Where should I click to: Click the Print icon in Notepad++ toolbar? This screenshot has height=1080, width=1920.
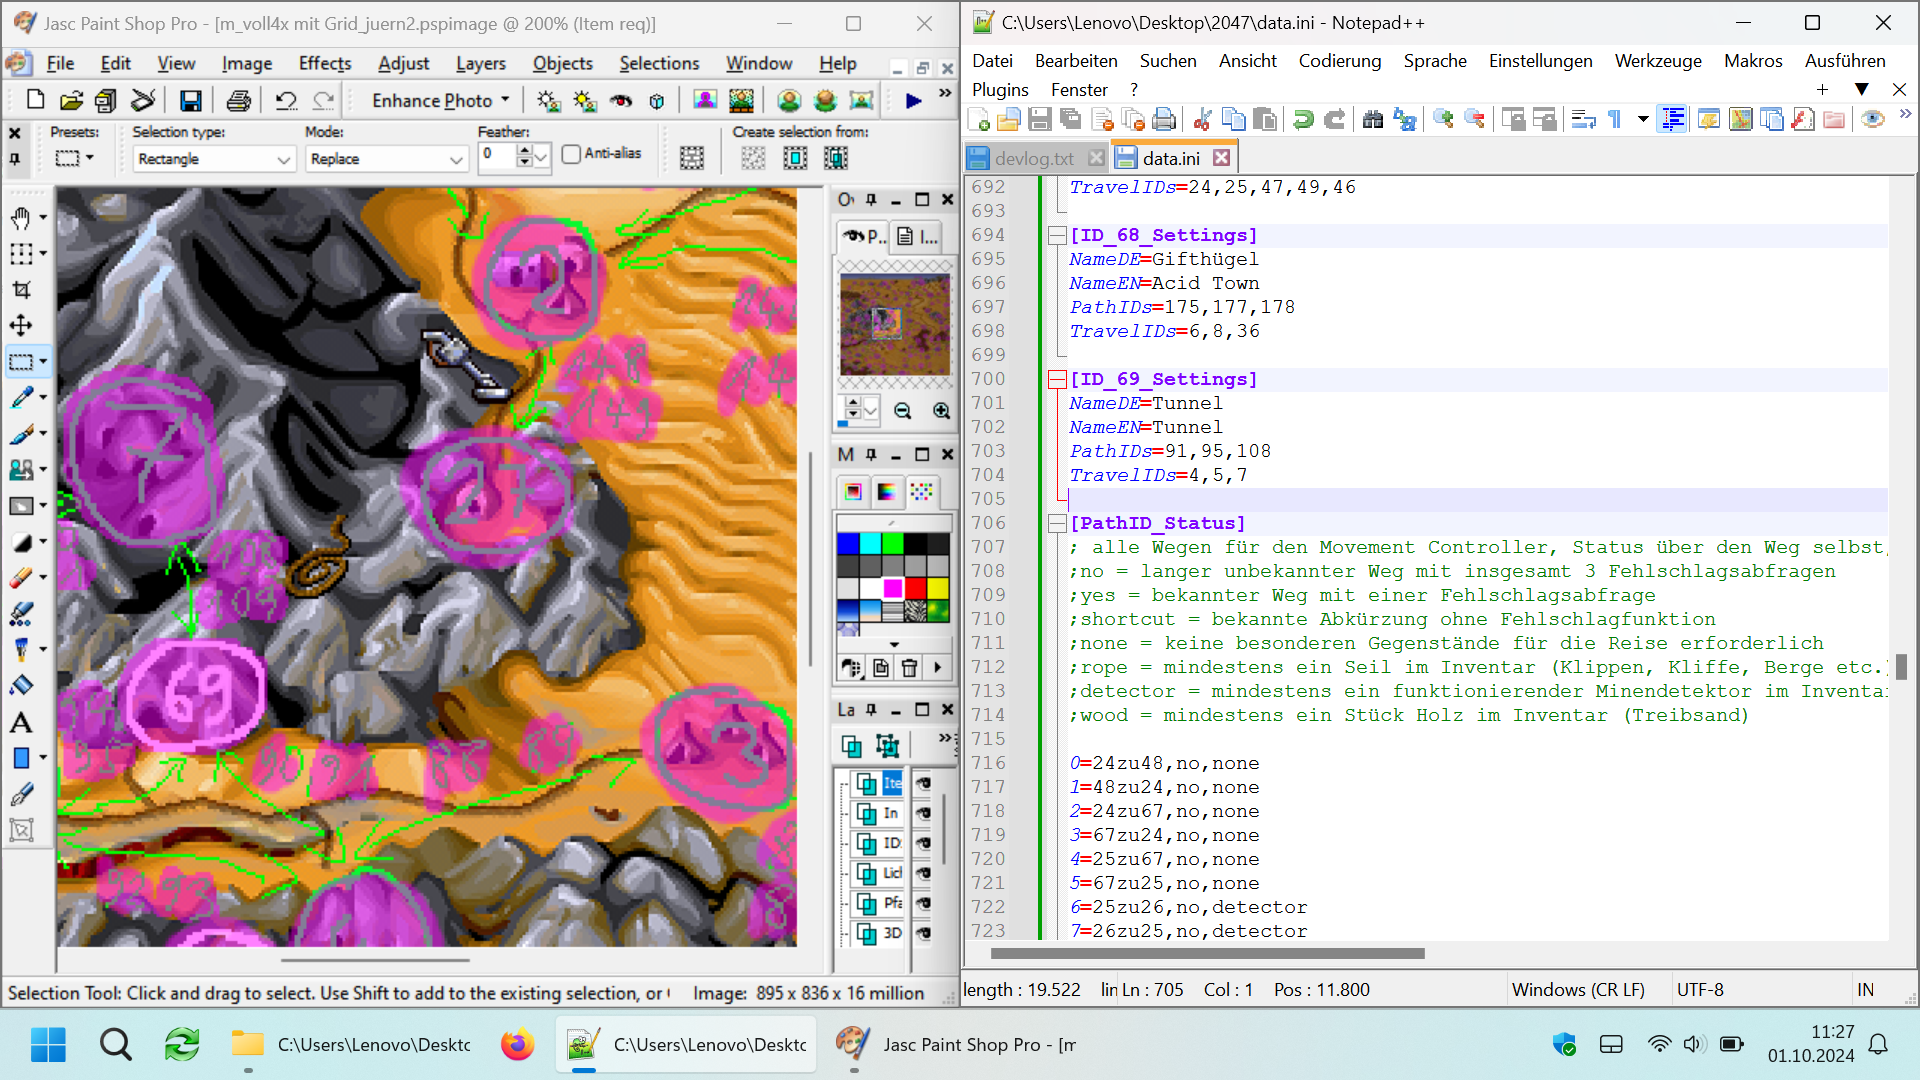tap(1164, 120)
